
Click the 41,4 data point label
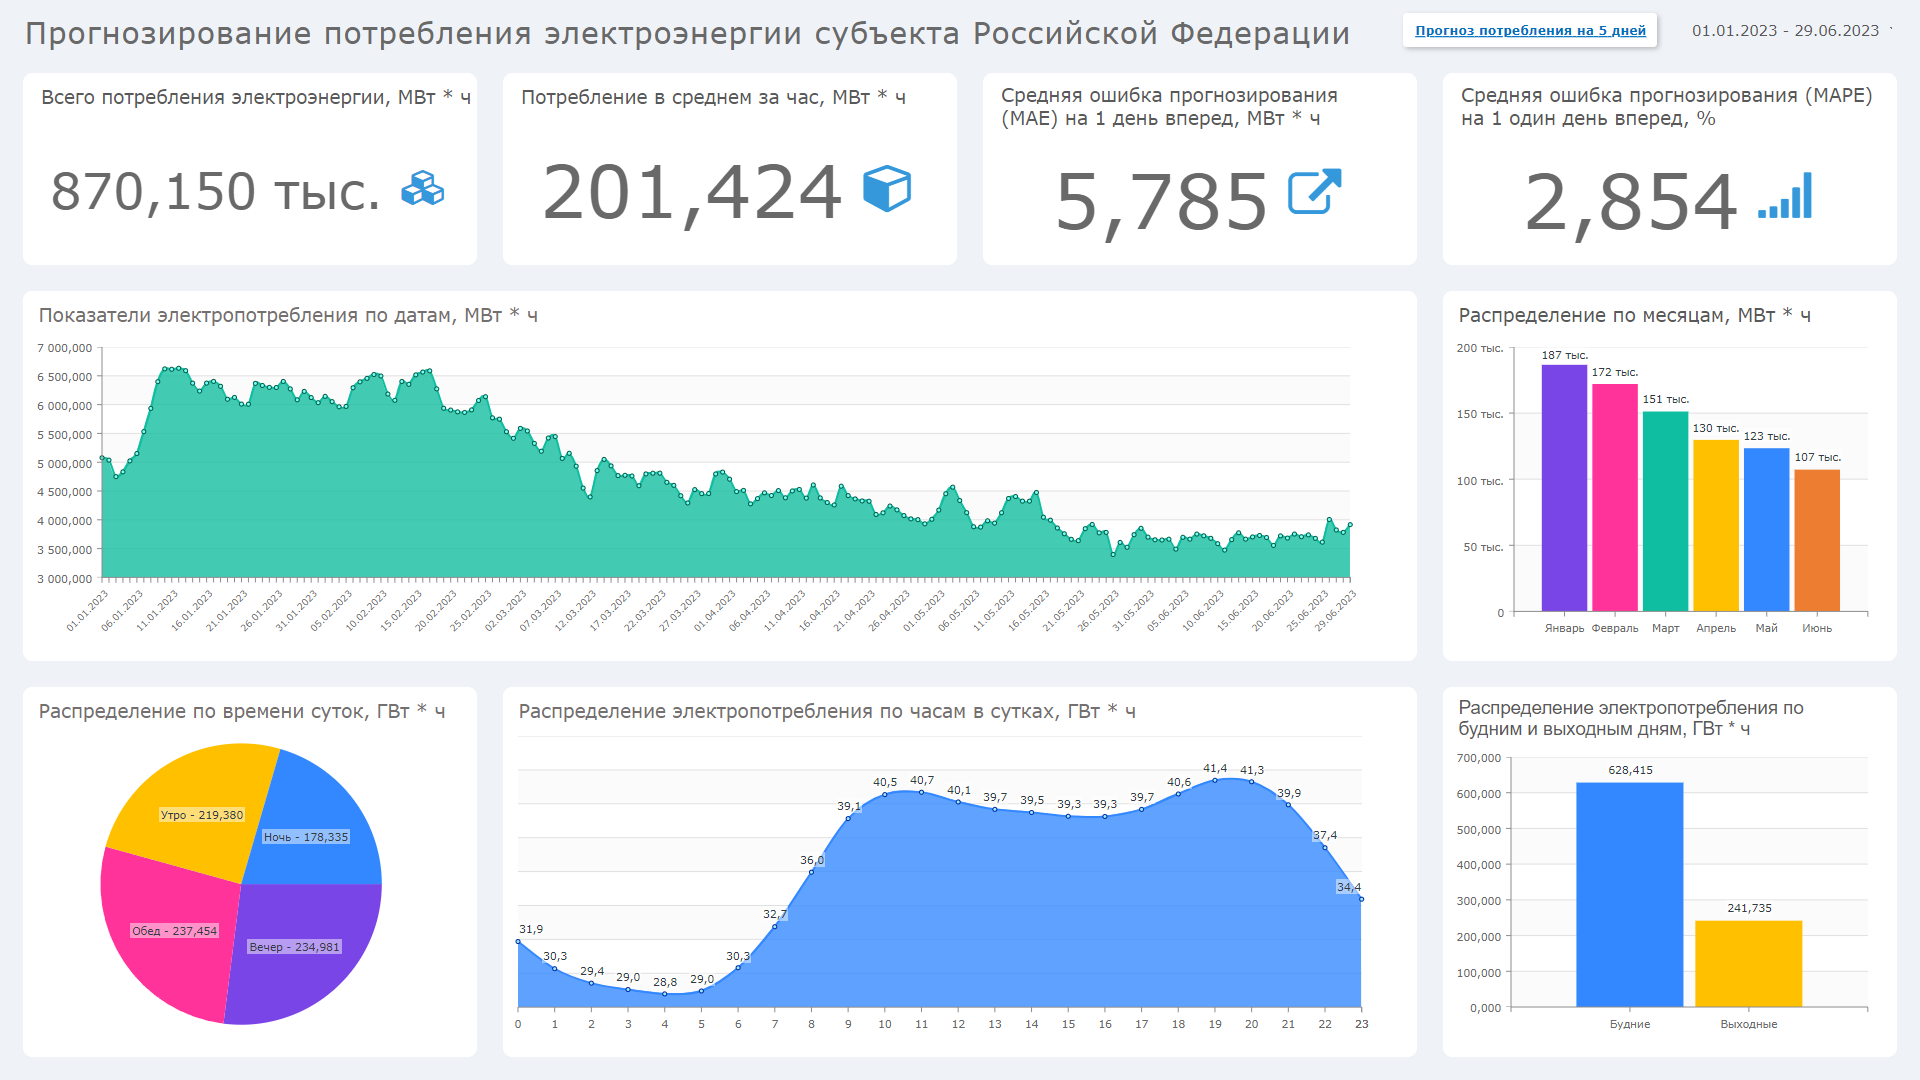tap(1215, 769)
